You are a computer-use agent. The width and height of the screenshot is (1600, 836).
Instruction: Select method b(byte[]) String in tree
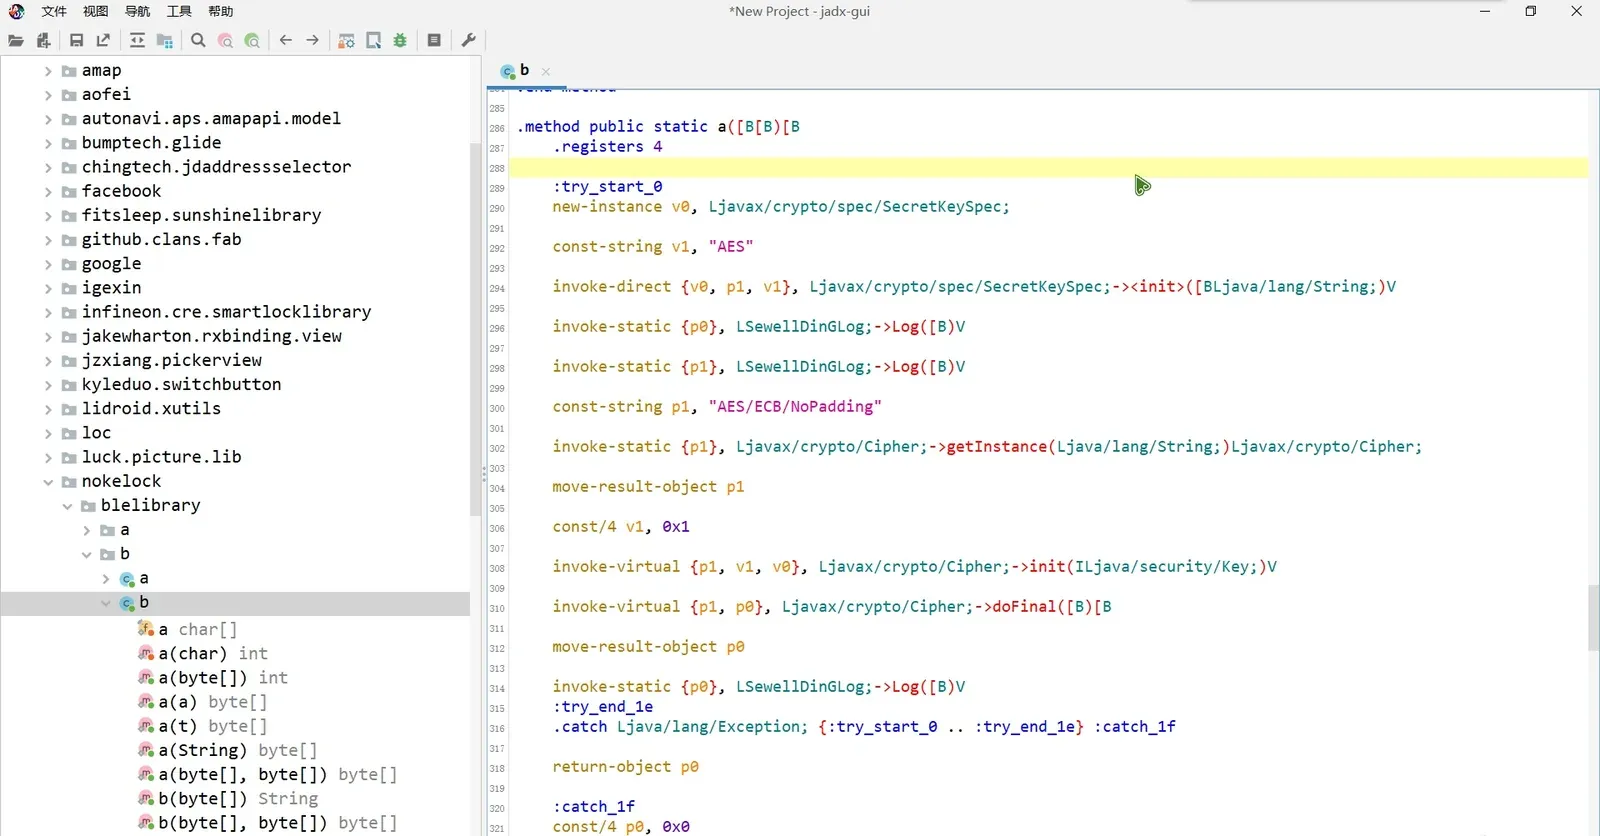click(228, 799)
